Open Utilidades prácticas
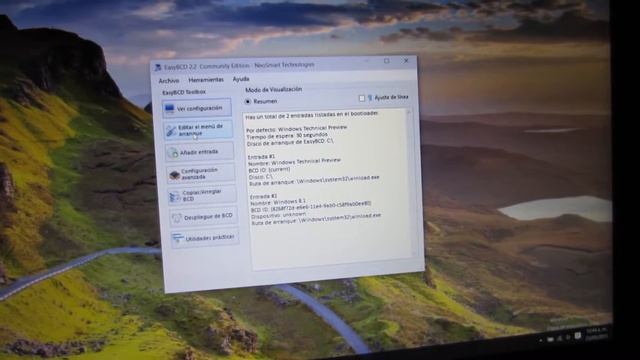640x360 pixels. (x=205, y=238)
